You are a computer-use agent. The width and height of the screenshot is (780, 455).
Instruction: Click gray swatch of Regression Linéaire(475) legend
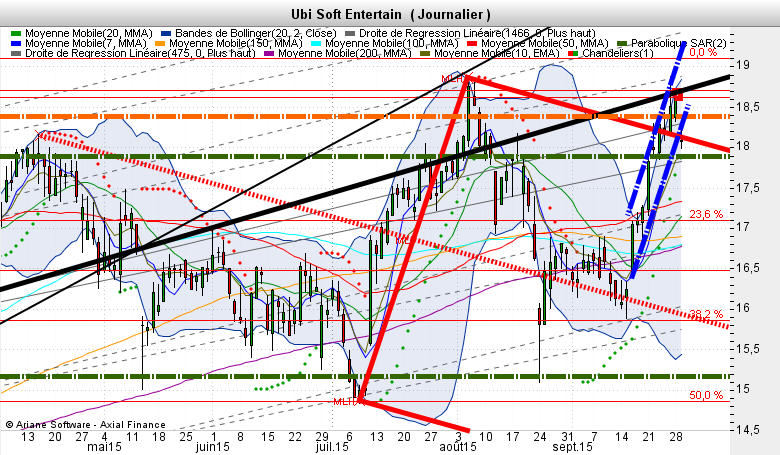point(16,53)
